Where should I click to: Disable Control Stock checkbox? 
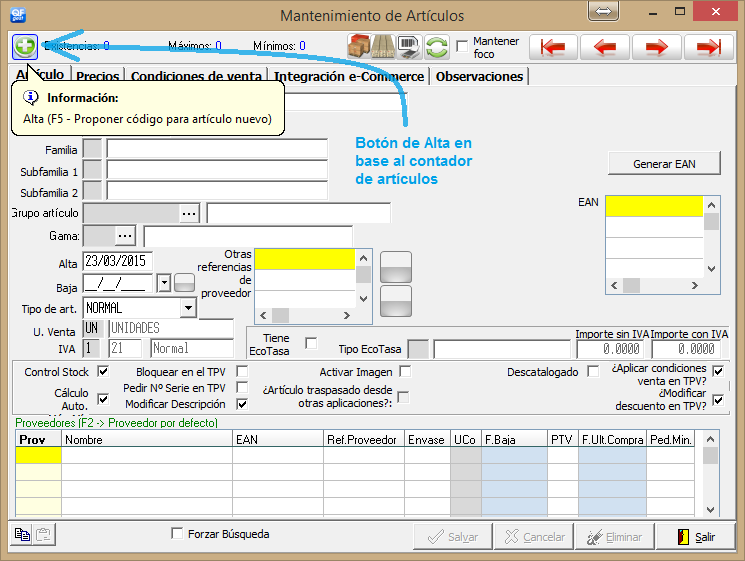(103, 371)
